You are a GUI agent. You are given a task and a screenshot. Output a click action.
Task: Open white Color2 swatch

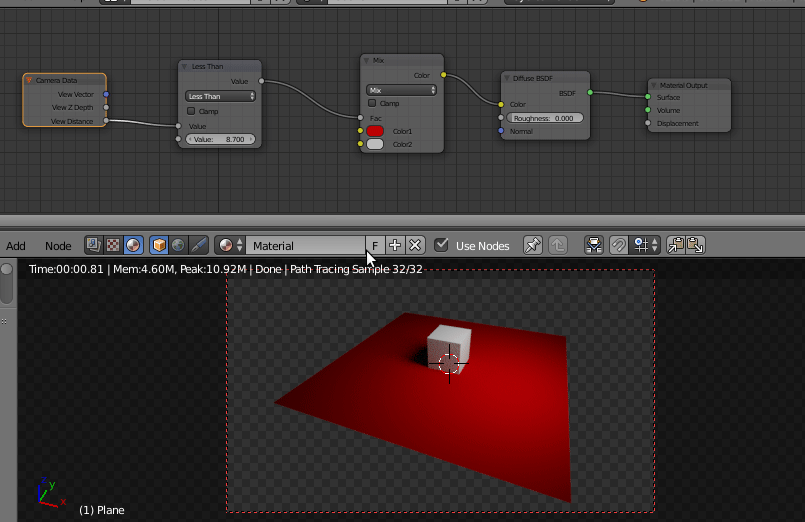click(375, 144)
